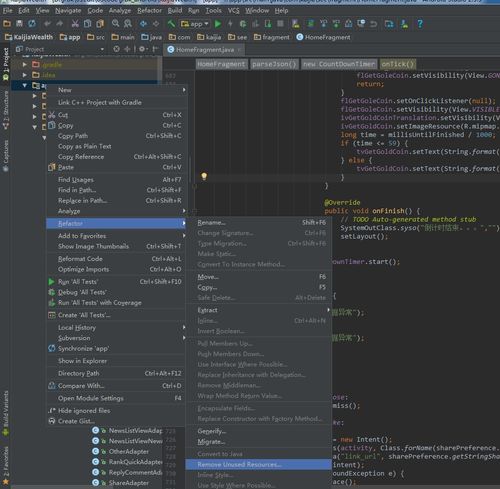Viewport: 500px width, 489px height.
Task: Select Remove Unused Resources menu item
Action: tap(259, 464)
